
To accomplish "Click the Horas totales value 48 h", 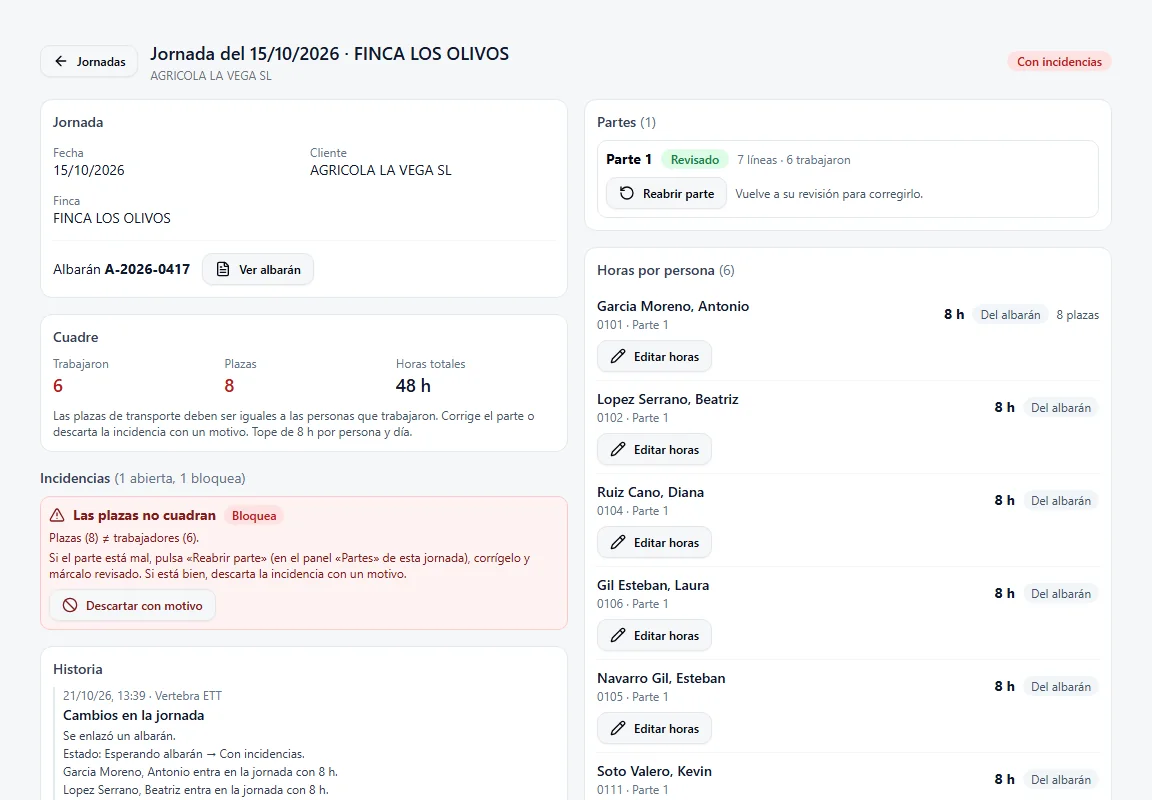I will pos(413,386).
